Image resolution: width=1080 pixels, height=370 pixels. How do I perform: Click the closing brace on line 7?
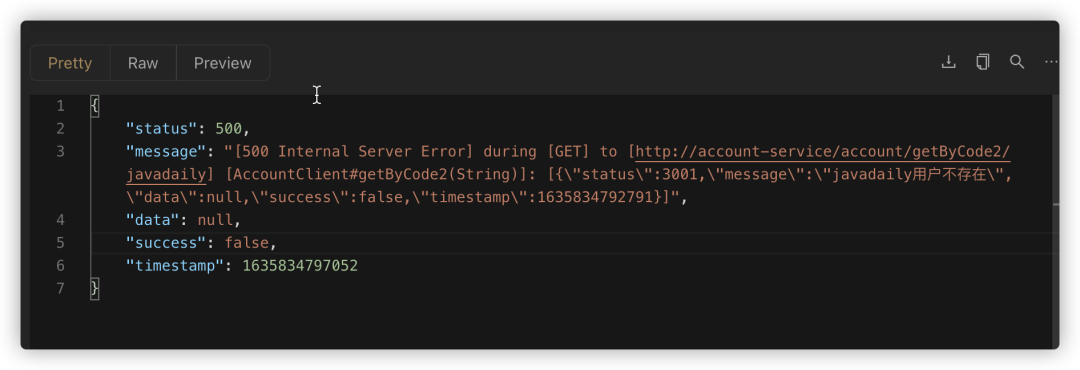pyautogui.click(x=95, y=289)
